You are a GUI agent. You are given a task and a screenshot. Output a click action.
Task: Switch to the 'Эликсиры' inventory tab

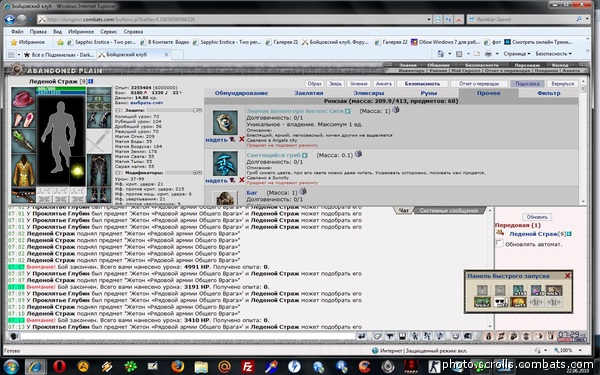click(x=368, y=93)
